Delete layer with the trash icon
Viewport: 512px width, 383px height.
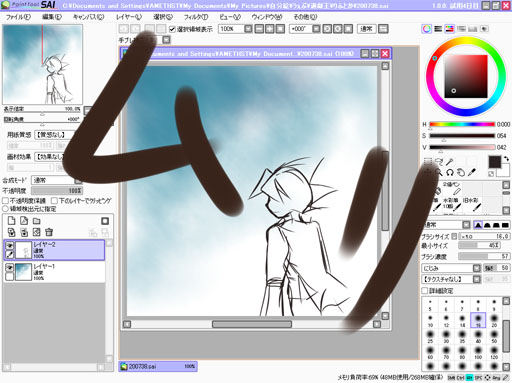tap(49, 232)
